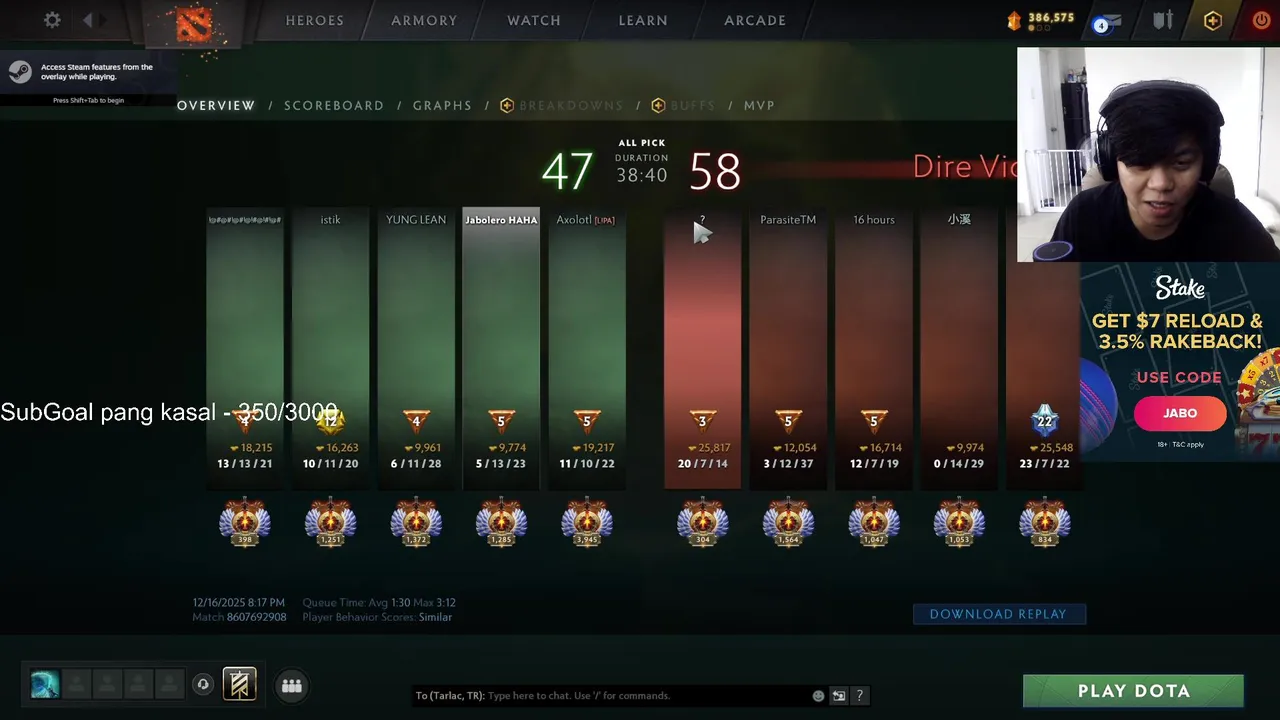
Task: Switch to the Scoreboard tab
Action: [334, 105]
